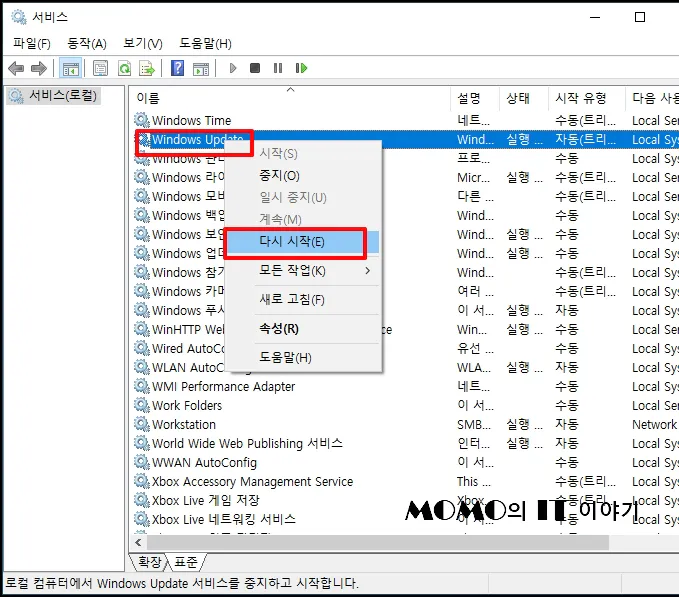Click the show/hide action pane icon
The image size is (679, 597).
(x=201, y=68)
